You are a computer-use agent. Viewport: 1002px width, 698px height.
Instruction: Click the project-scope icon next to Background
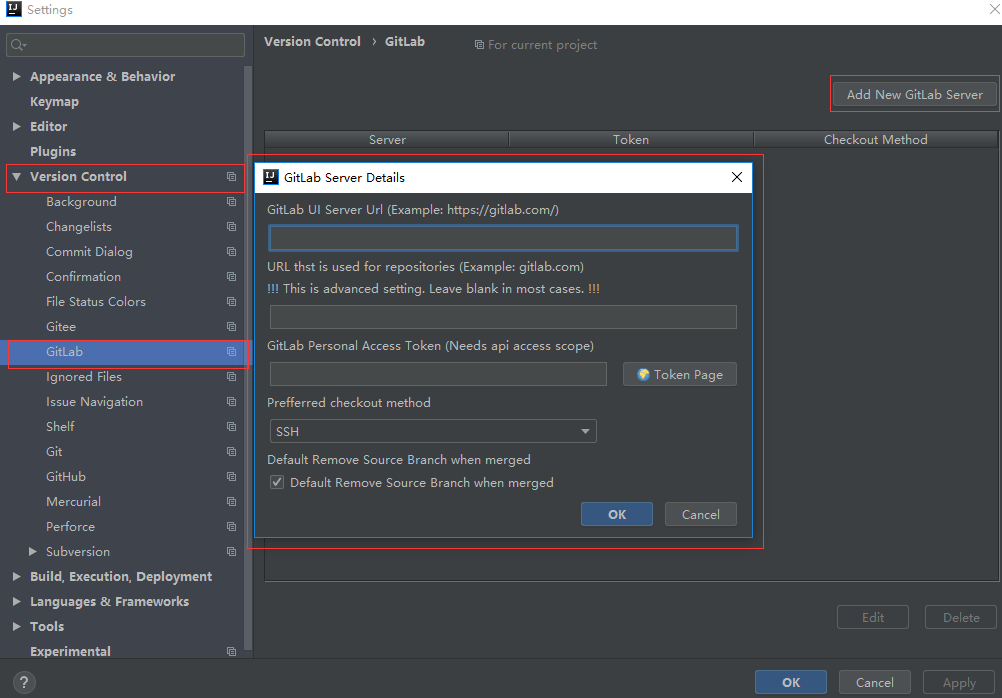pyautogui.click(x=231, y=202)
